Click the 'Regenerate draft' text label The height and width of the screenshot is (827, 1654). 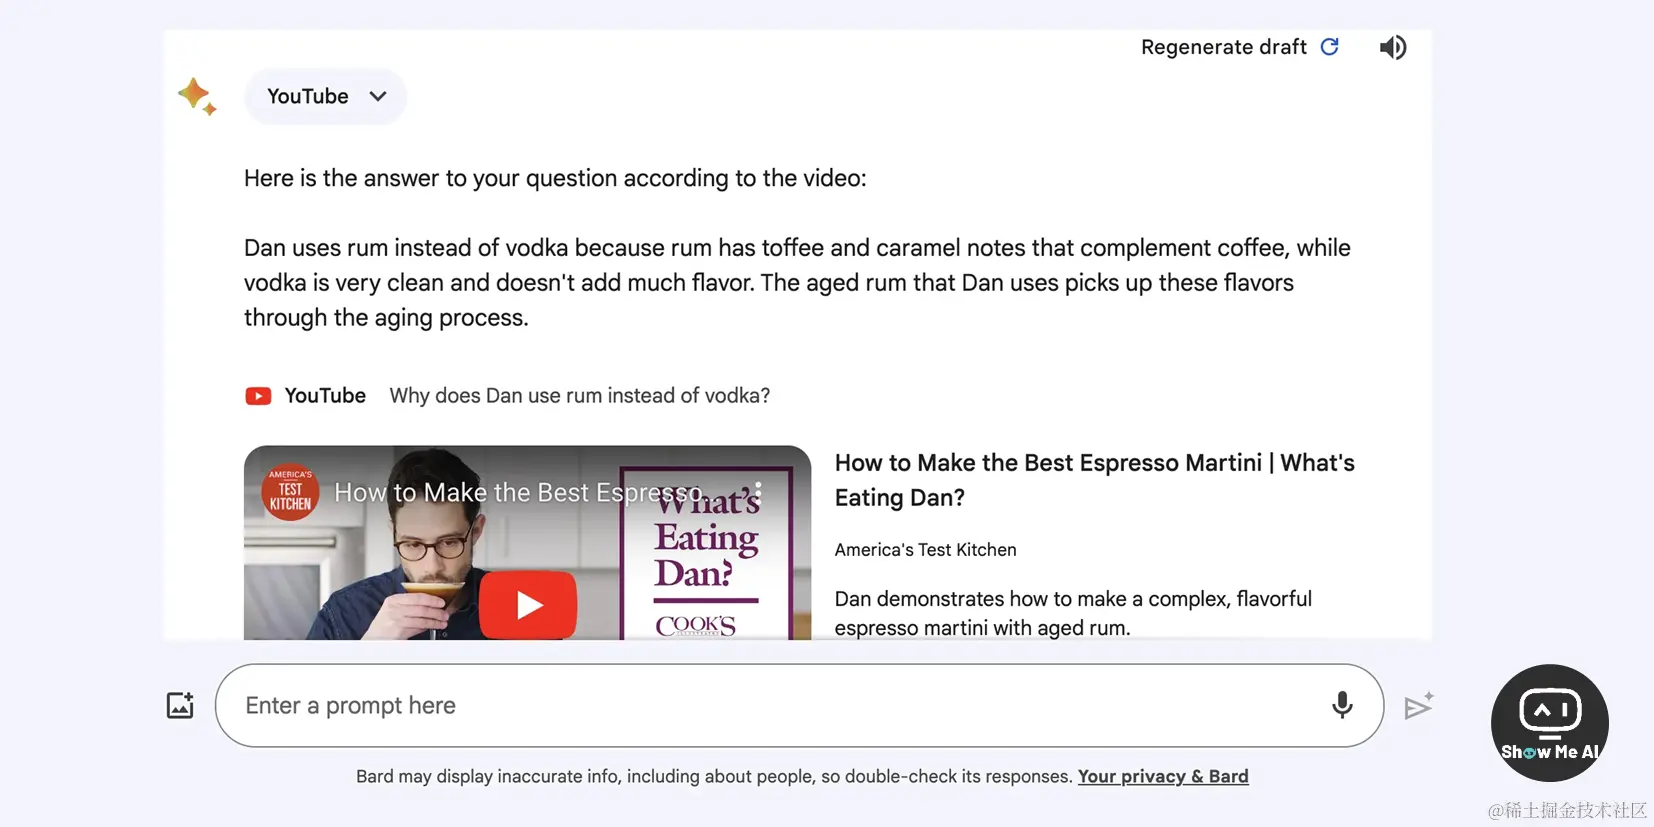click(1224, 47)
